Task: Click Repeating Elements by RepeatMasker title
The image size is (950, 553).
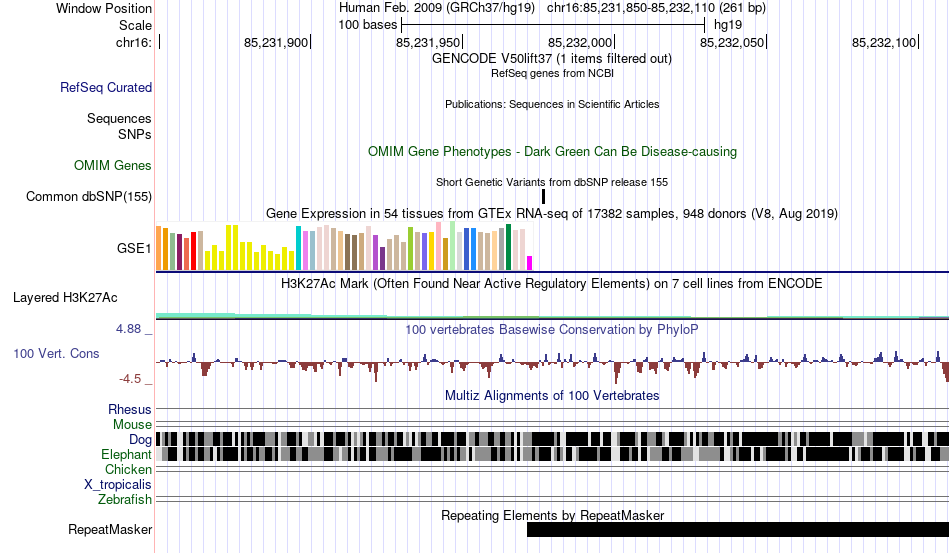Action: coord(552,515)
